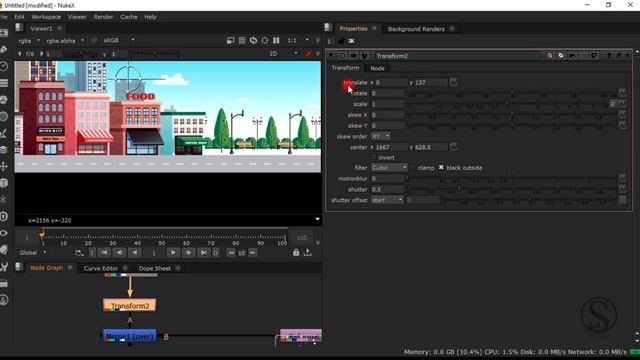640x360 pixels.
Task: Open the Node tab in Transform2 properties
Action: (377, 68)
